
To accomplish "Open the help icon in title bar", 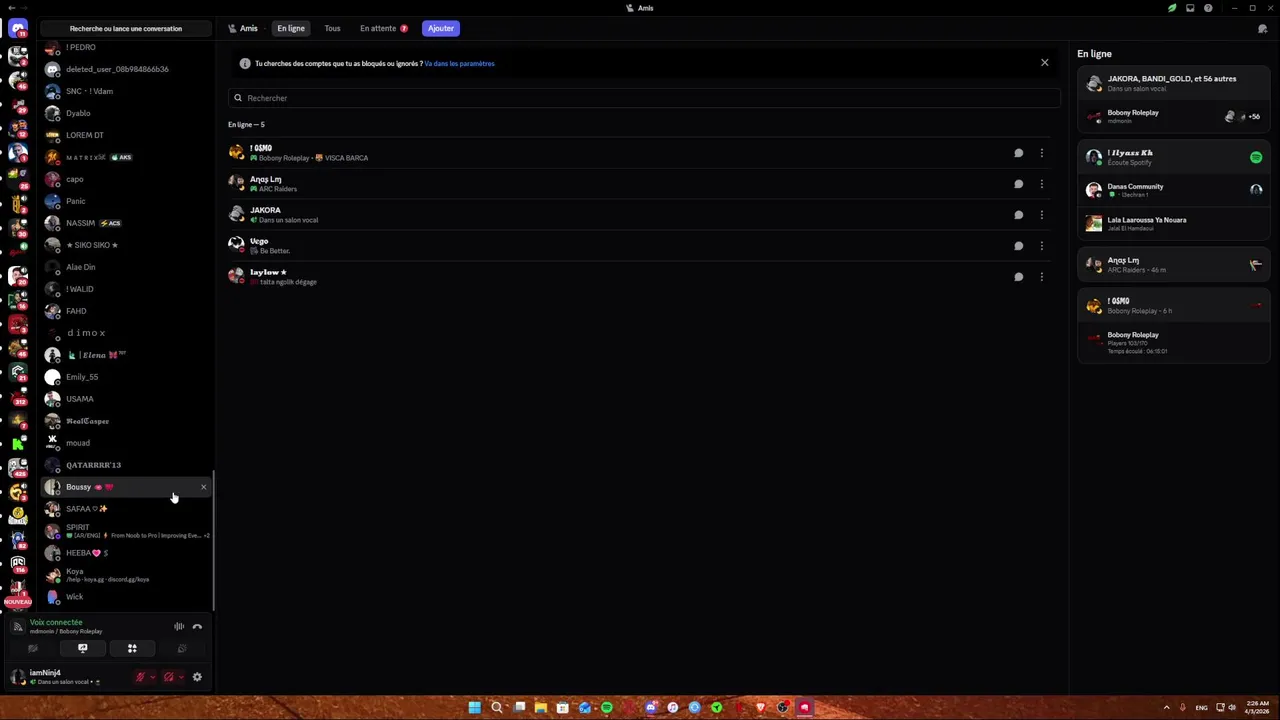I will point(1208,8).
